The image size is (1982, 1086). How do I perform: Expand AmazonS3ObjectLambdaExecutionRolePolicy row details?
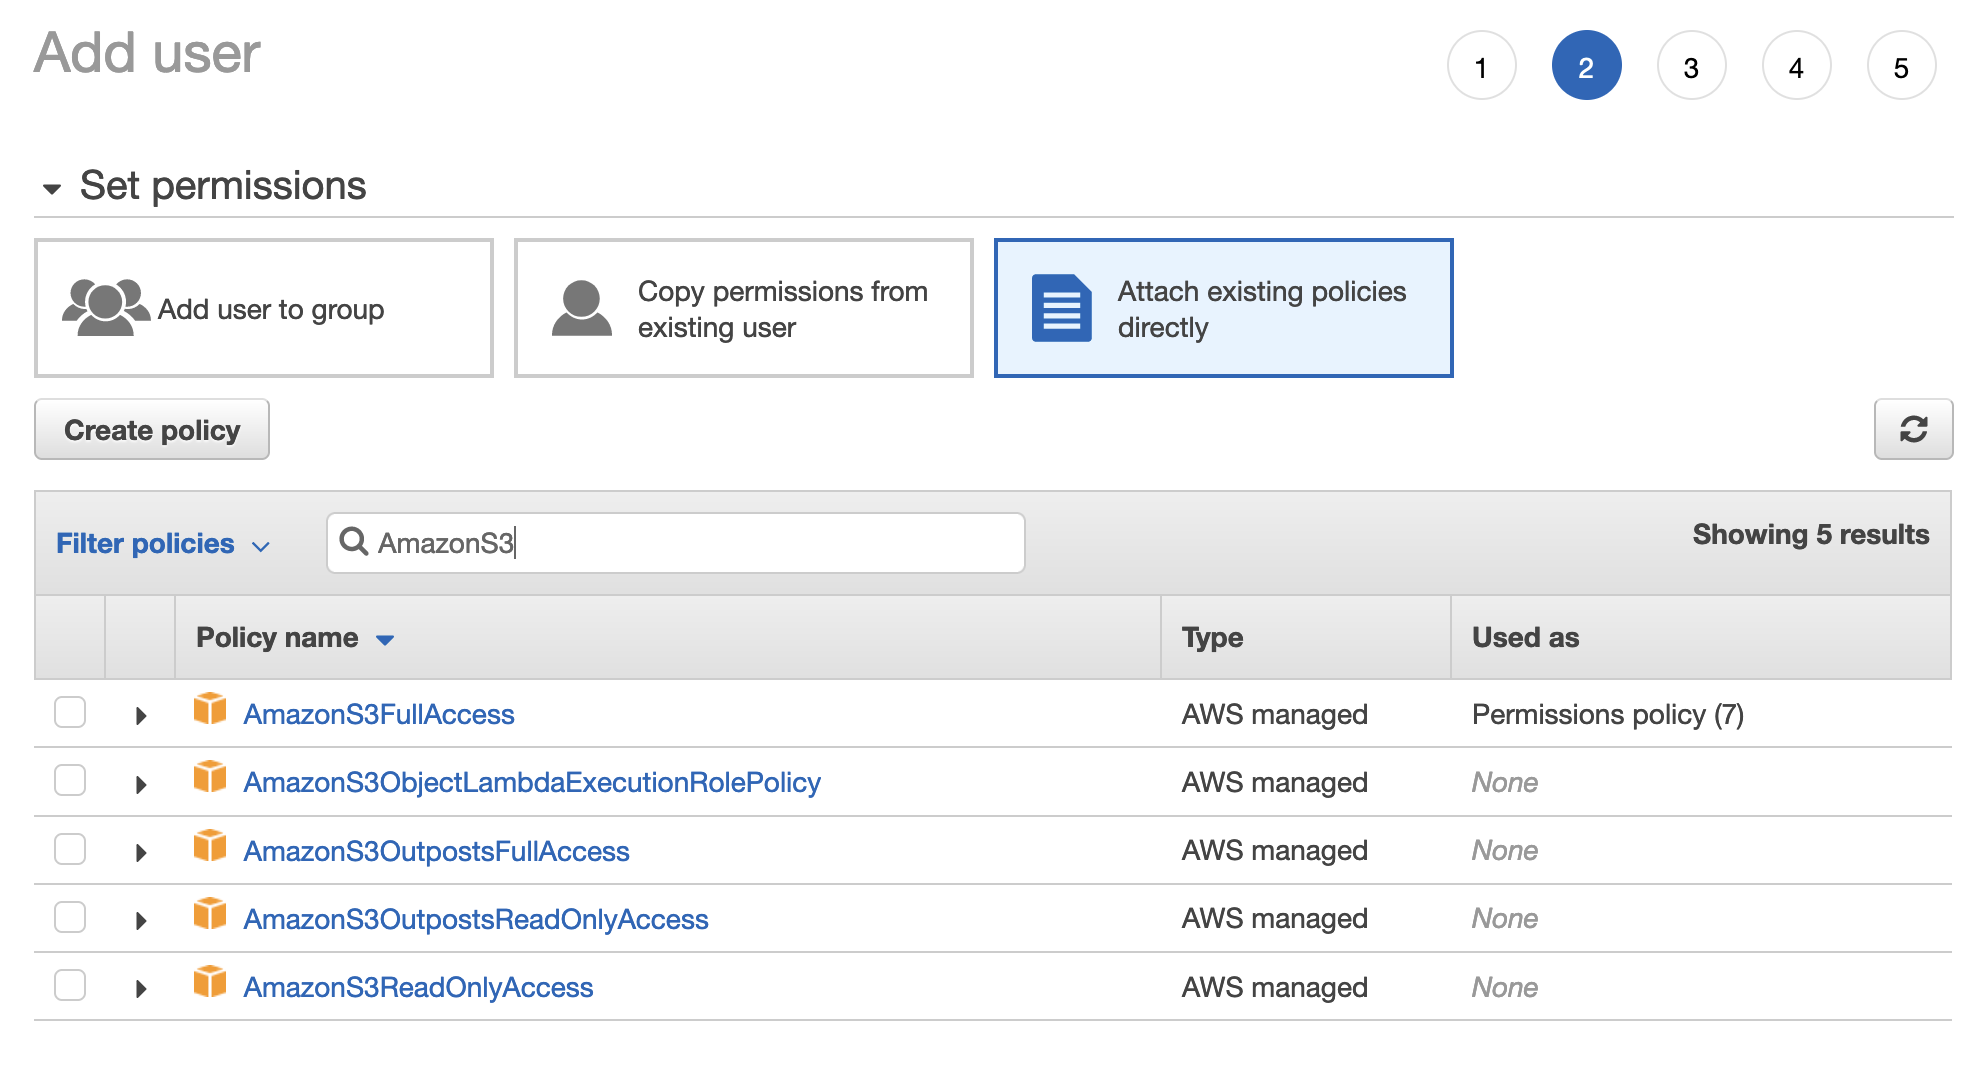coord(141,784)
